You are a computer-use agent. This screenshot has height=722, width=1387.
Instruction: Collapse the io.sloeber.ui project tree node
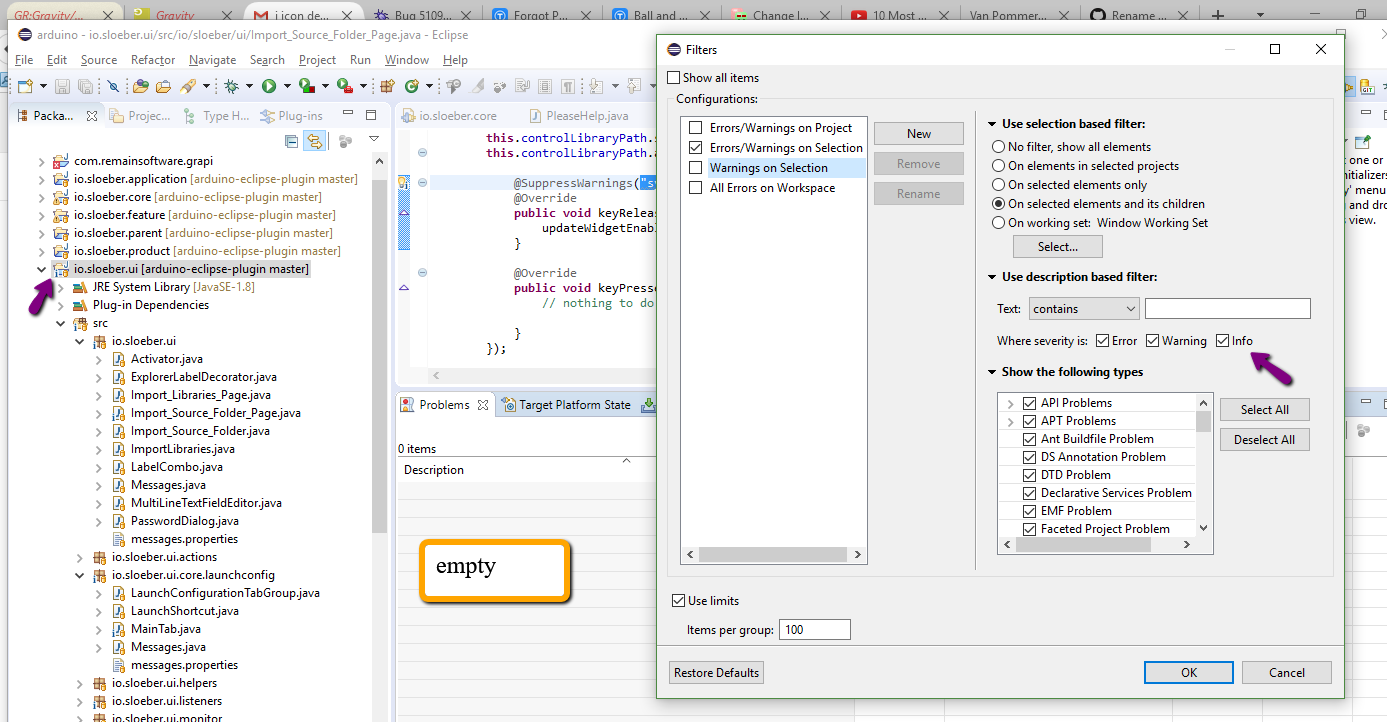(x=42, y=269)
